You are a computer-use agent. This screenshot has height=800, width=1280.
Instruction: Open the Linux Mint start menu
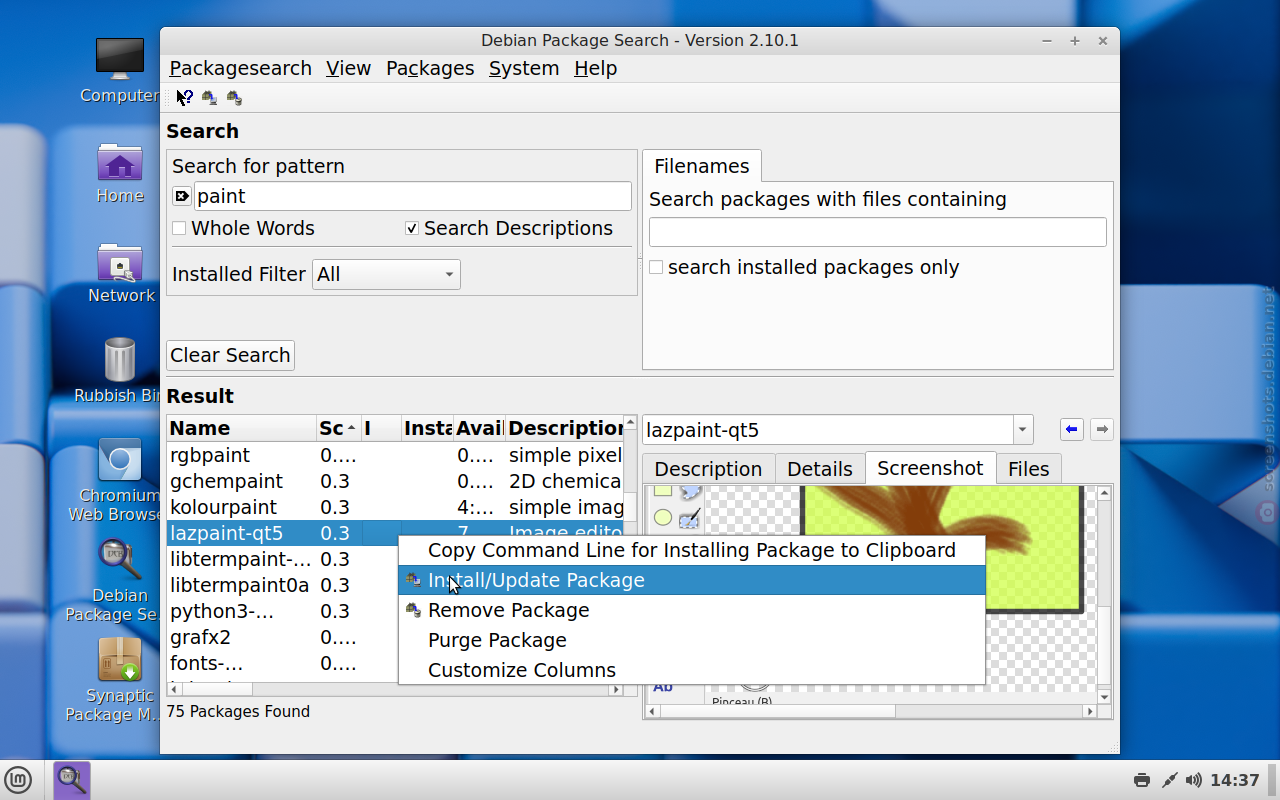pos(18,780)
